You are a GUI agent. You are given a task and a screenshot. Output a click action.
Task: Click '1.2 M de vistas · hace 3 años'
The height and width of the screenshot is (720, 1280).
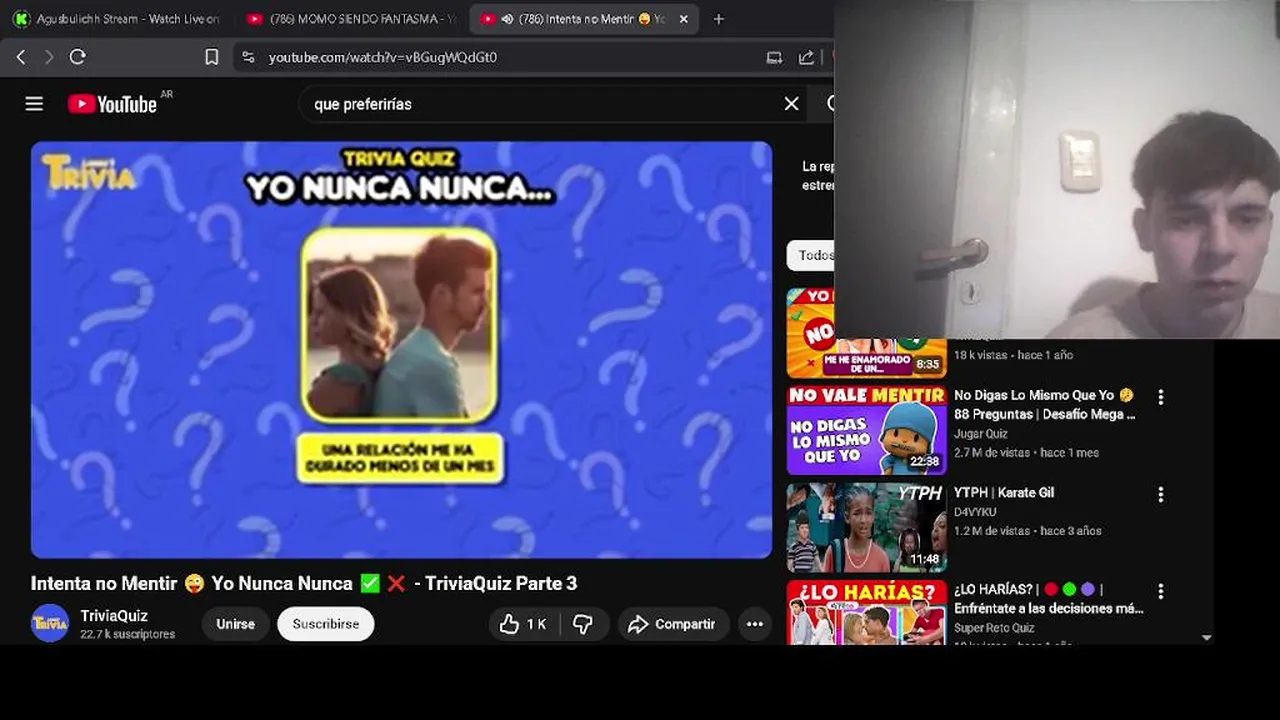coord(1027,531)
